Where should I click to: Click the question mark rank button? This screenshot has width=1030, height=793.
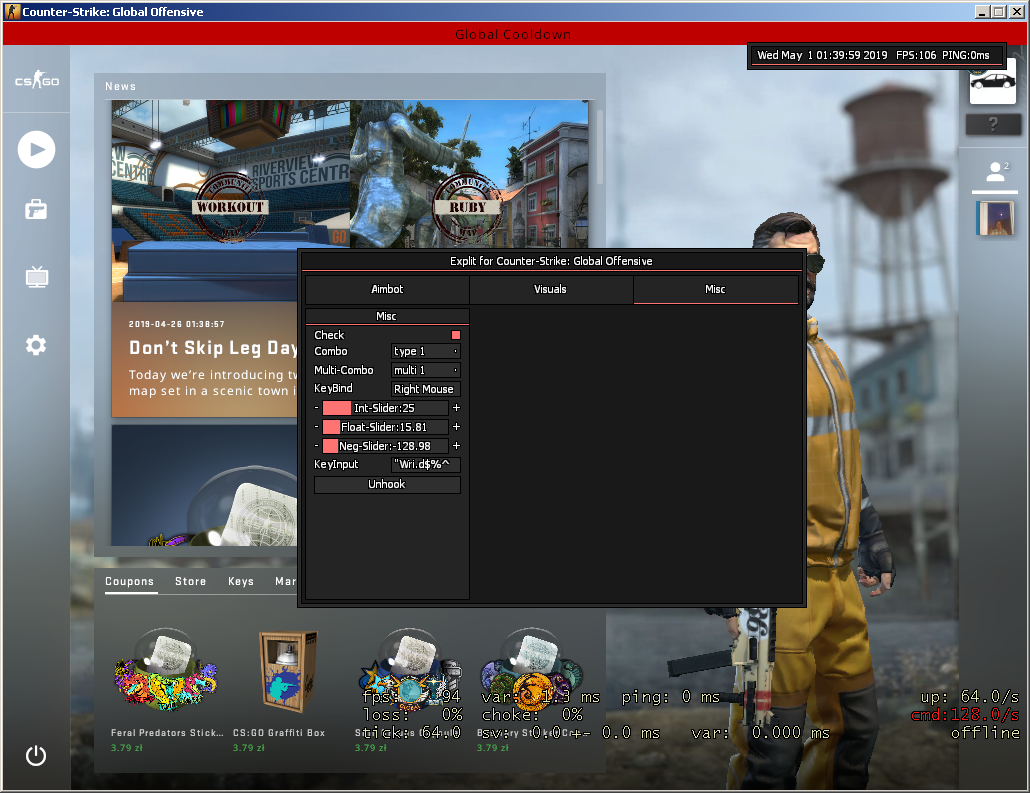pos(993,124)
